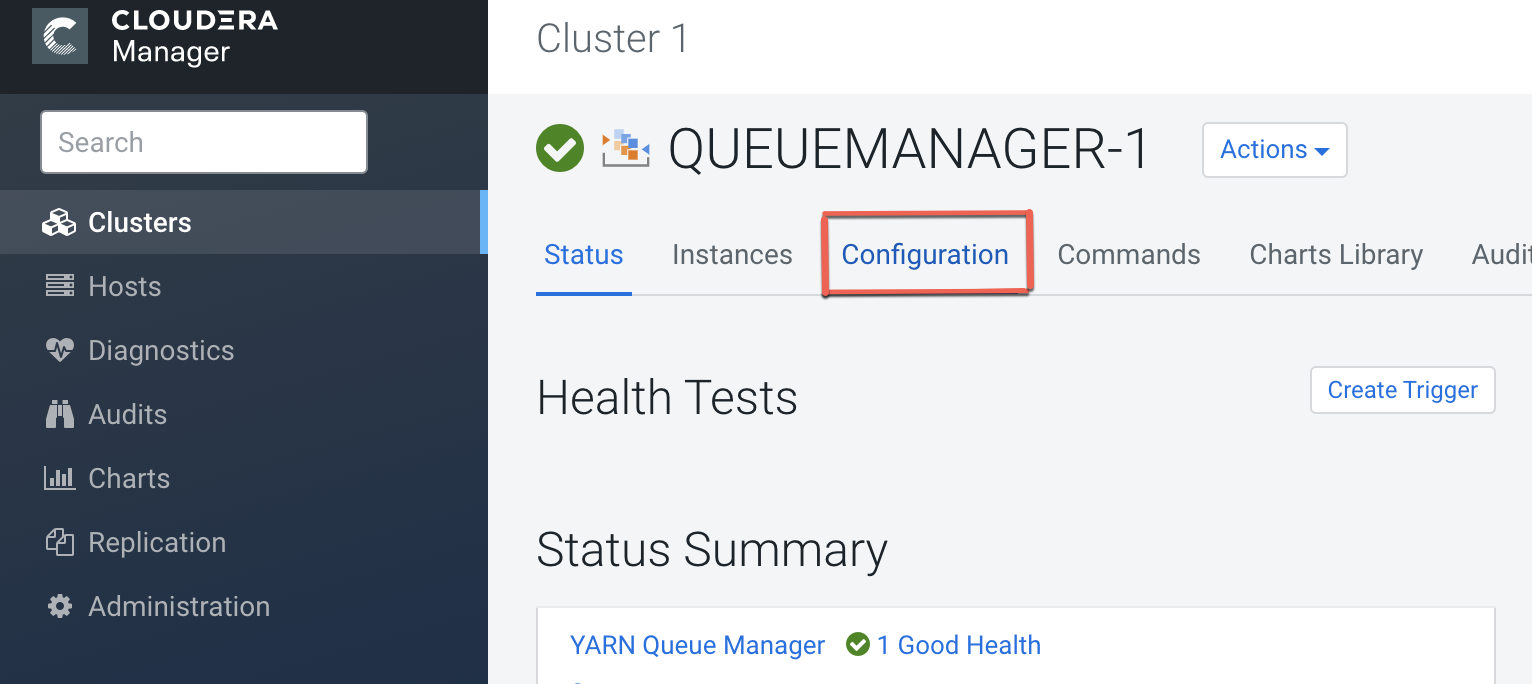Open the Status tab
The width and height of the screenshot is (1532, 684).
coord(583,255)
